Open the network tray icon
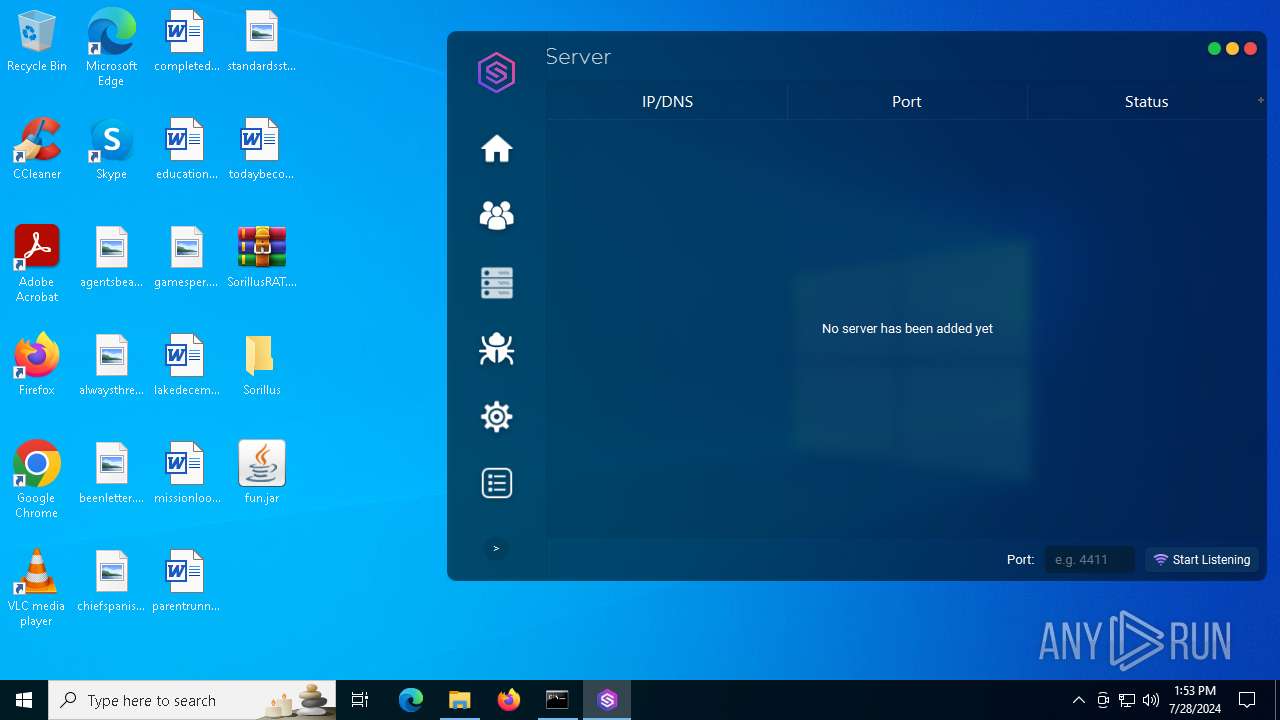 point(1127,700)
